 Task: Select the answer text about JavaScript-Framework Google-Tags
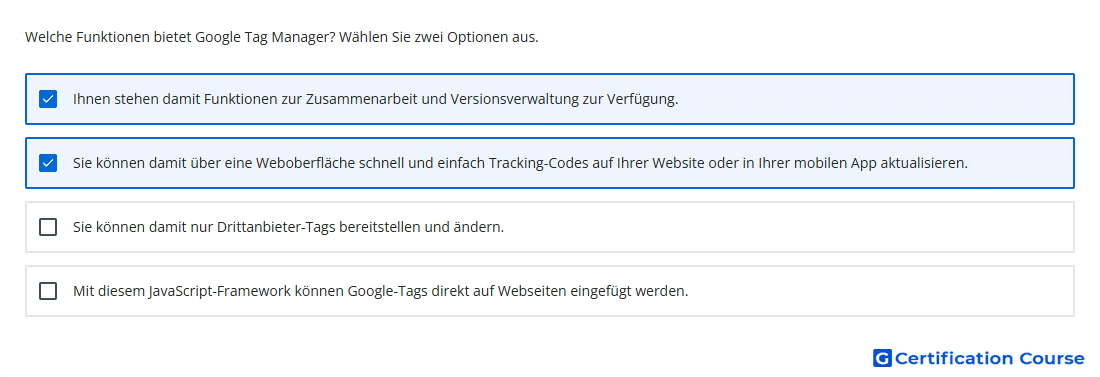[x=381, y=291]
